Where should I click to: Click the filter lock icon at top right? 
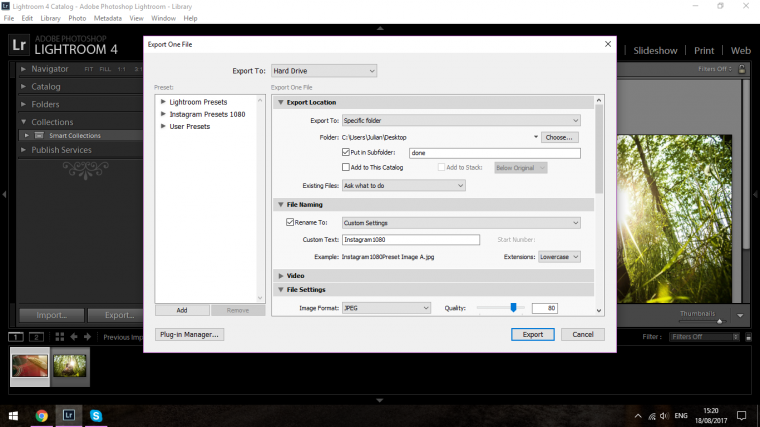742,69
